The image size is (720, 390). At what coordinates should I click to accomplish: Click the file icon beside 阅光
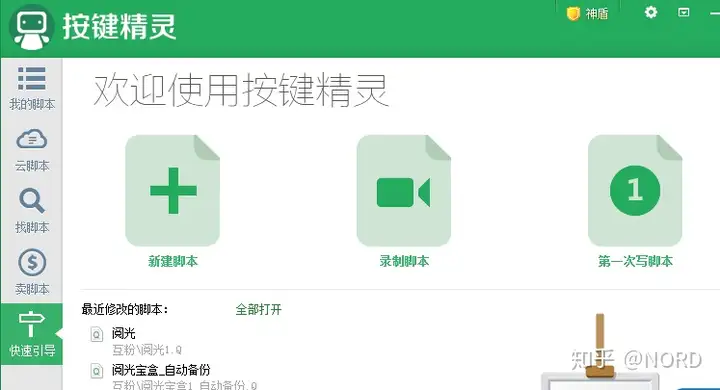click(x=96, y=334)
